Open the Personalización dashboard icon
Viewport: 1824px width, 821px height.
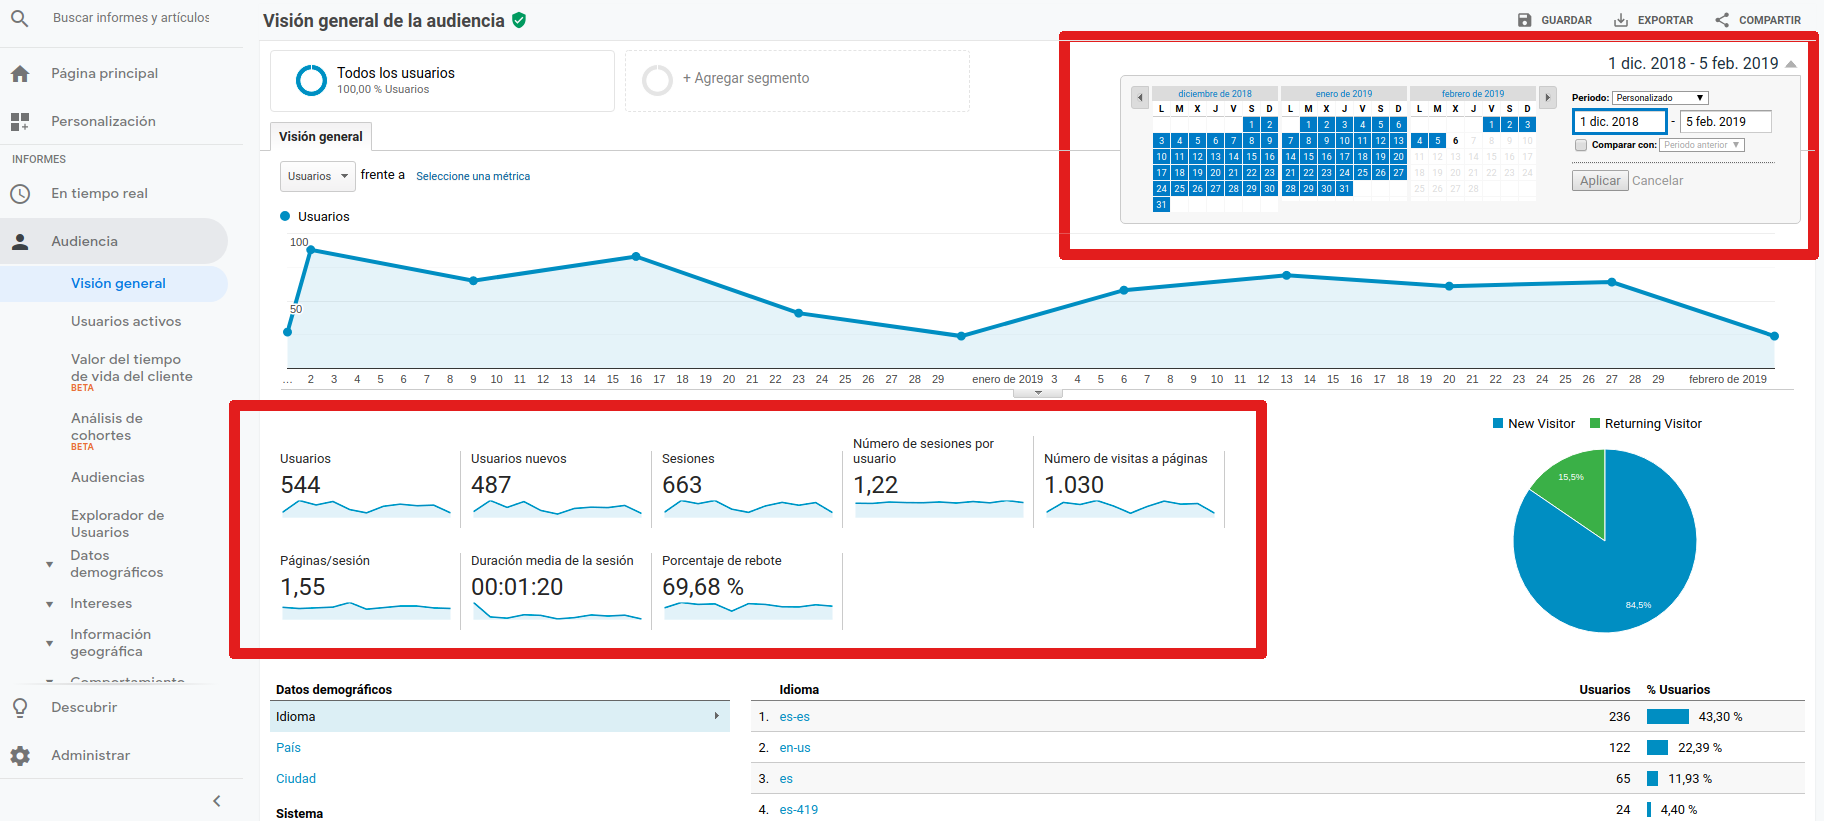20,121
